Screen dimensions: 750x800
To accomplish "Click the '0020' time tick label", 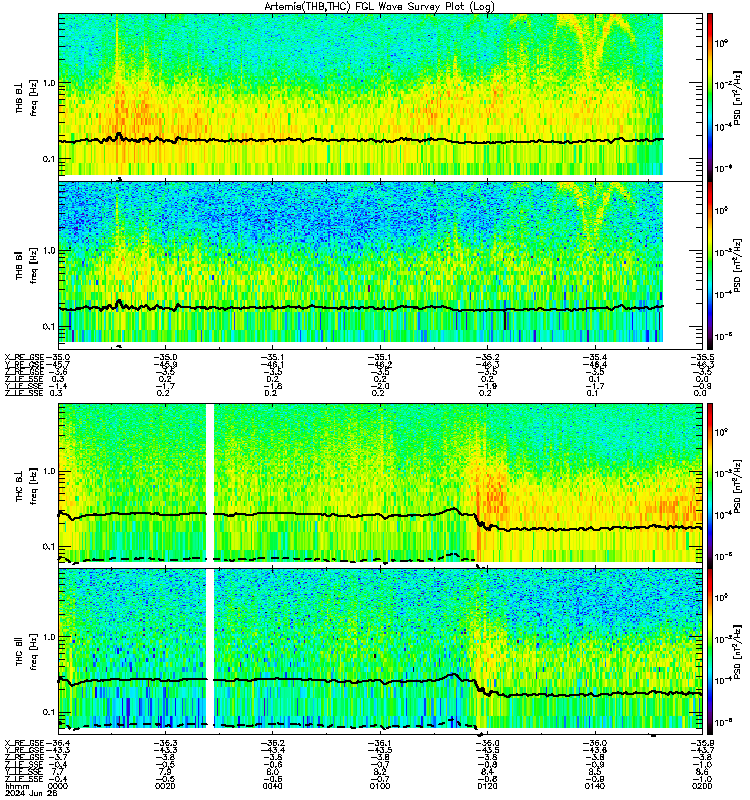I will coord(165,786).
